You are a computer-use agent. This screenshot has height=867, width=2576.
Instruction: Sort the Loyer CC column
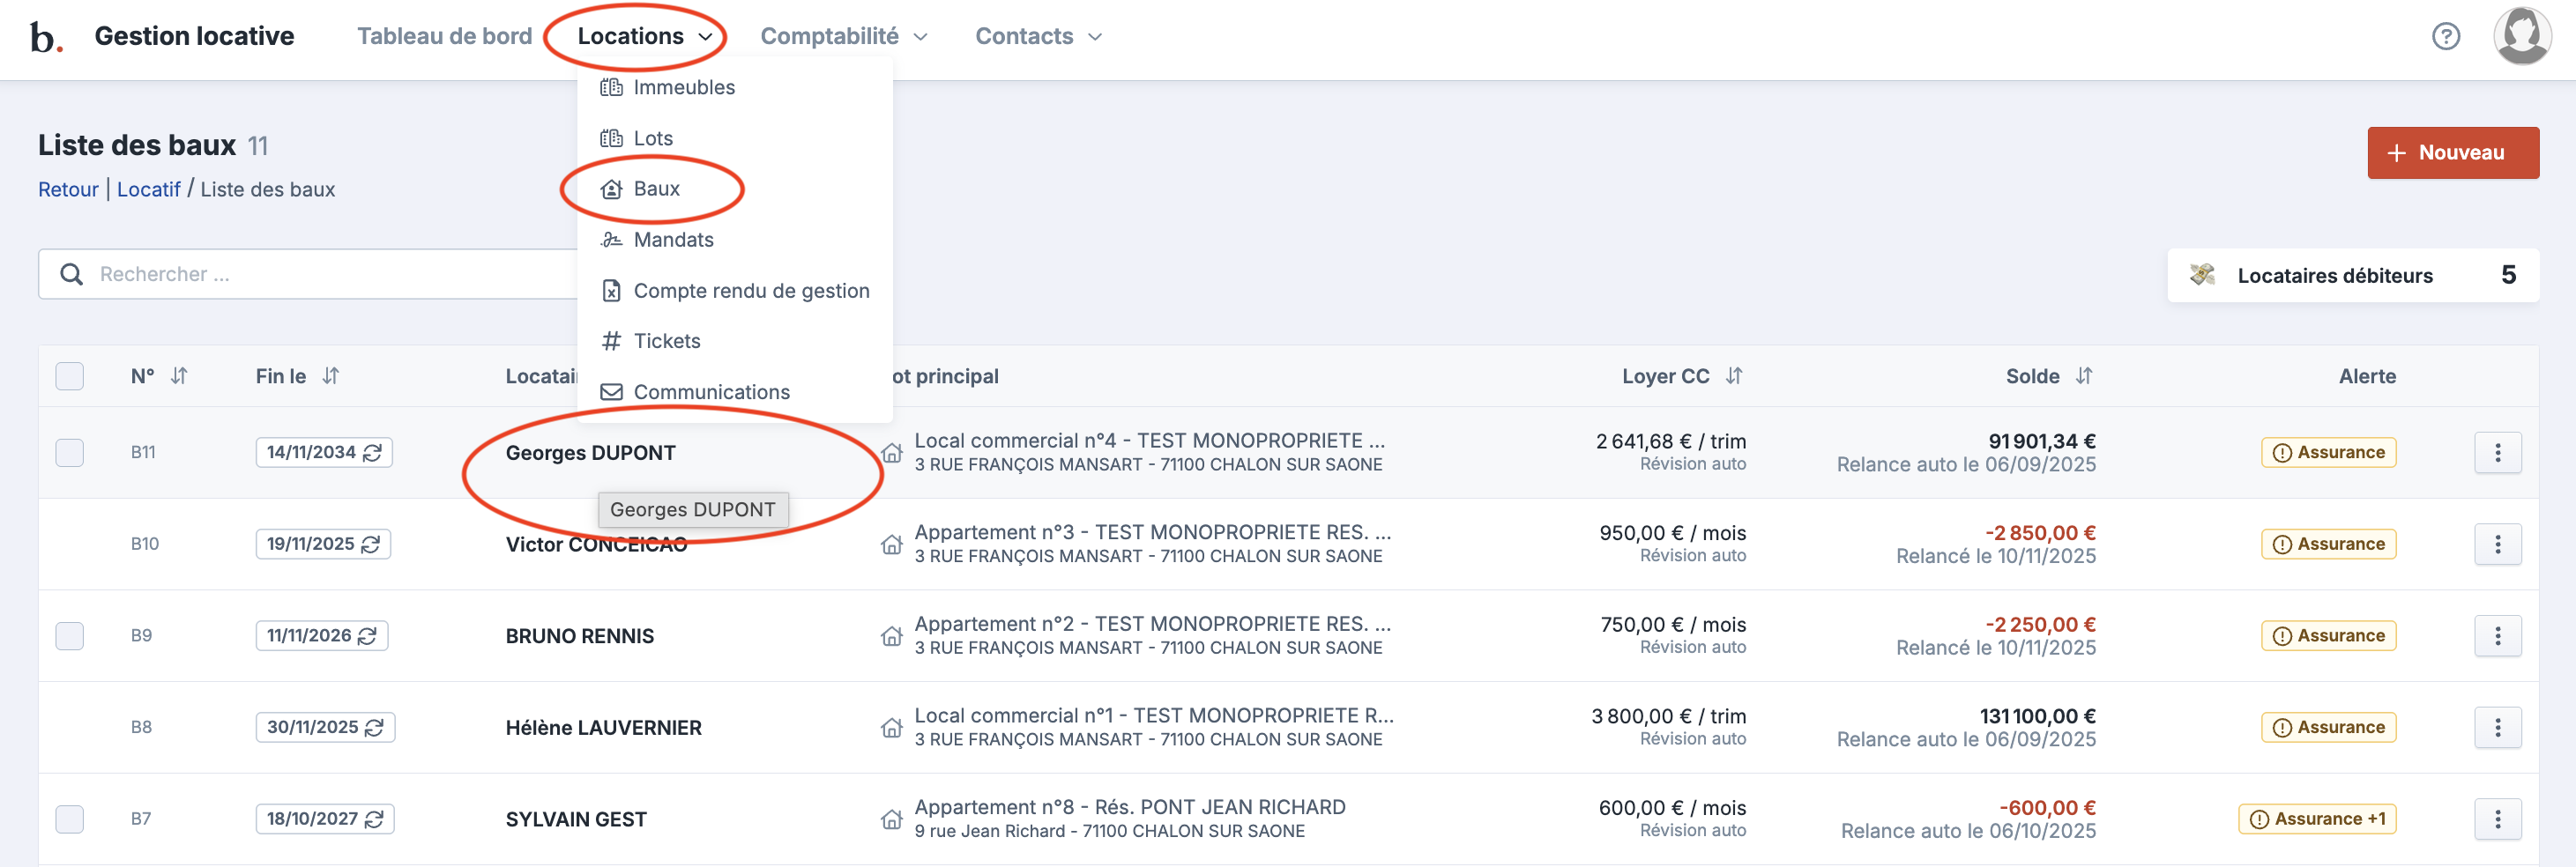(x=1734, y=376)
